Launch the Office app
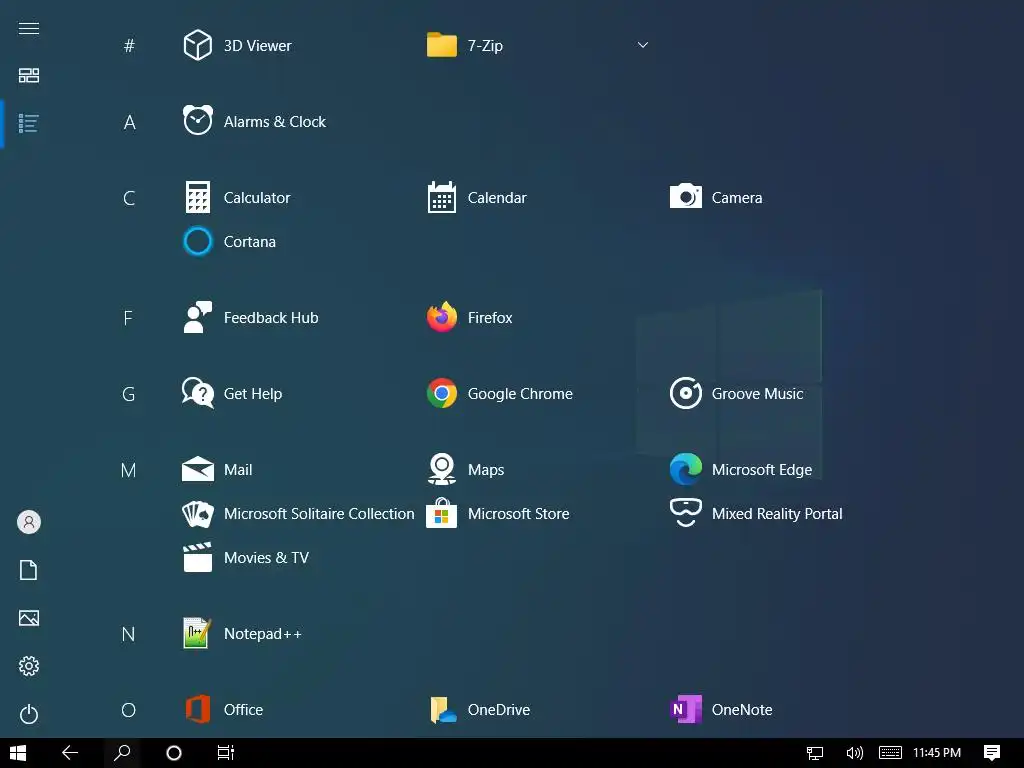Screen dimensions: 1024x768 tap(223, 710)
